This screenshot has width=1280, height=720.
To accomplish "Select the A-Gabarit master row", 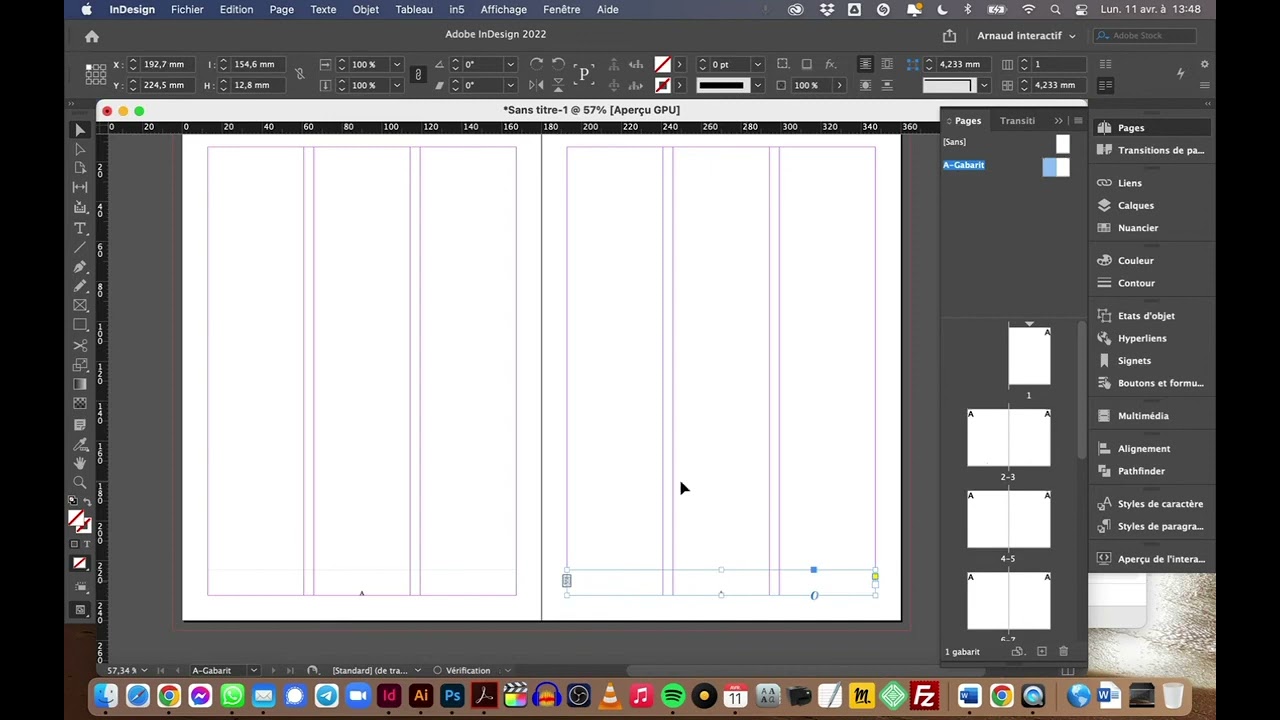I will click(x=1006, y=165).
